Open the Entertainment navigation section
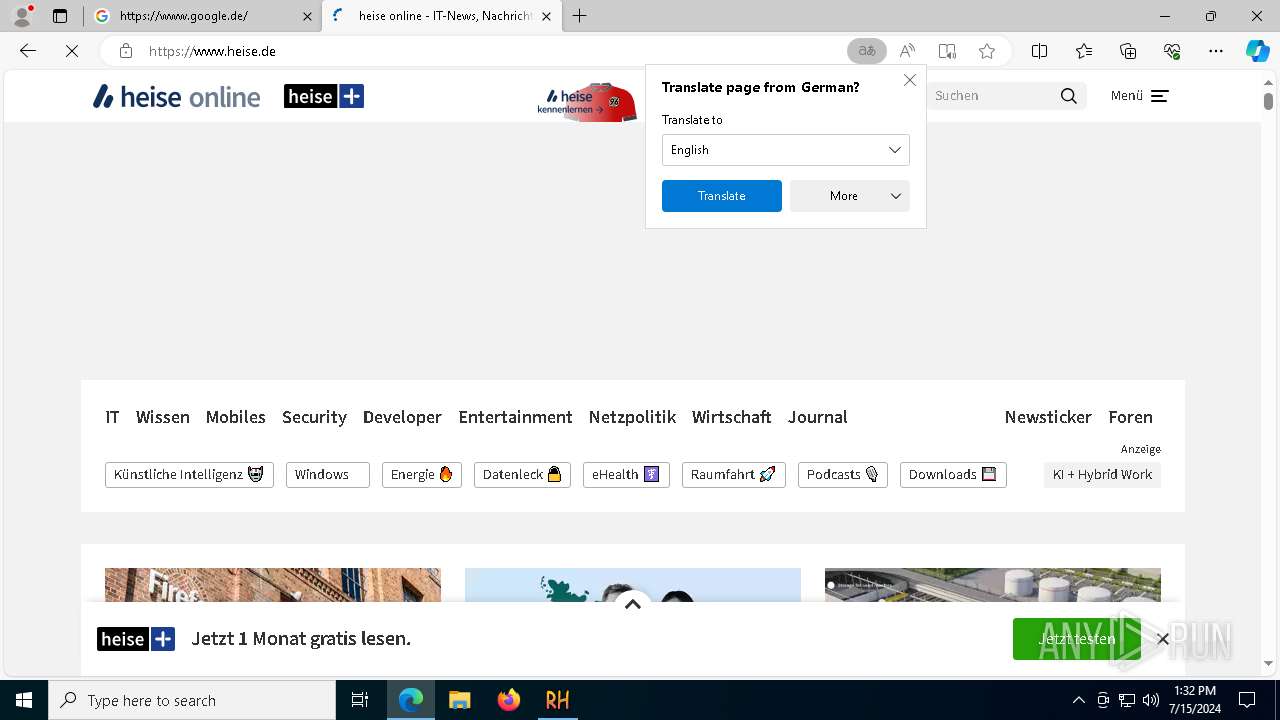The width and height of the screenshot is (1280, 720). pos(515,417)
